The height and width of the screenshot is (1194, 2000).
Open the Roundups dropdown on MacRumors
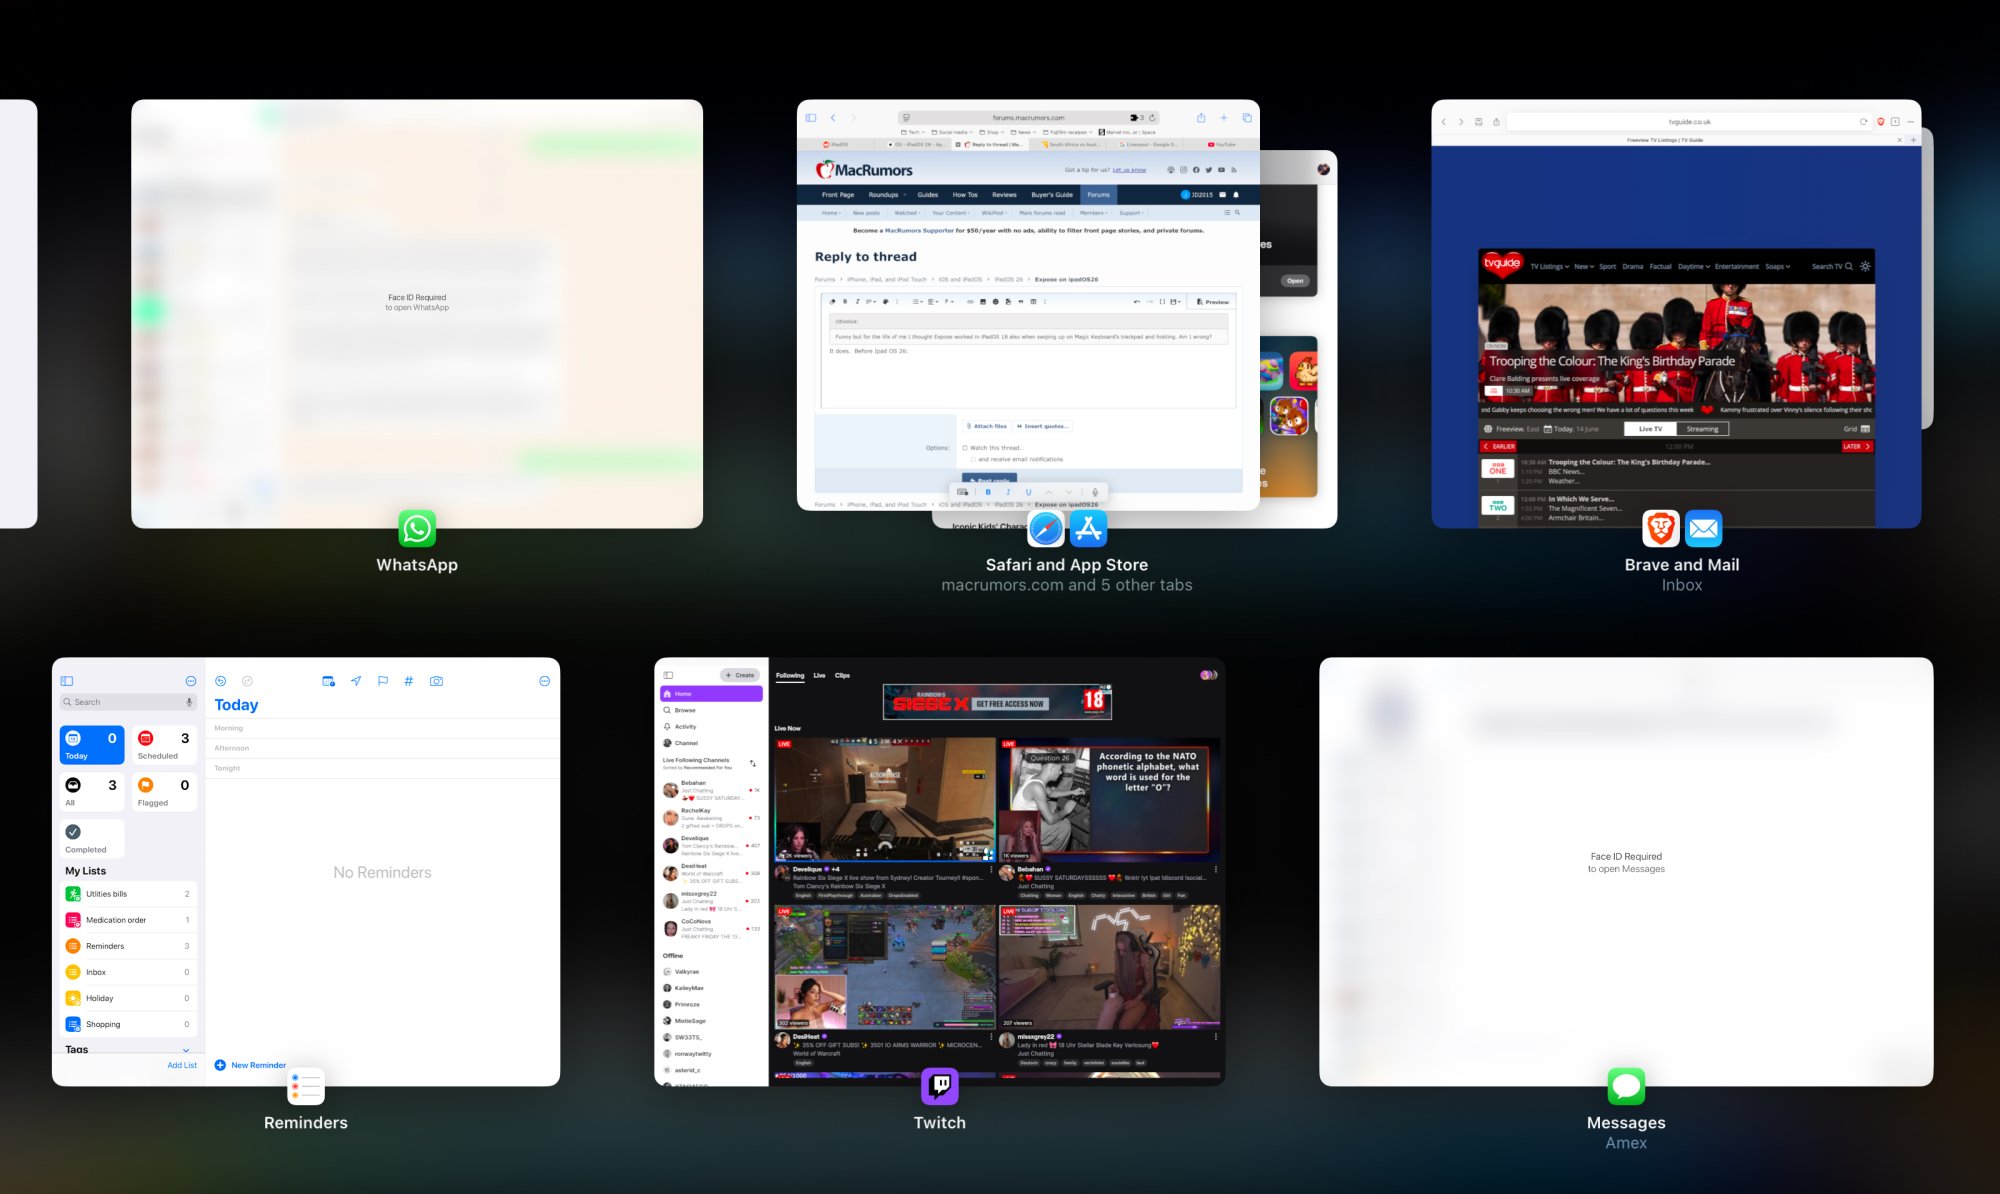[887, 195]
